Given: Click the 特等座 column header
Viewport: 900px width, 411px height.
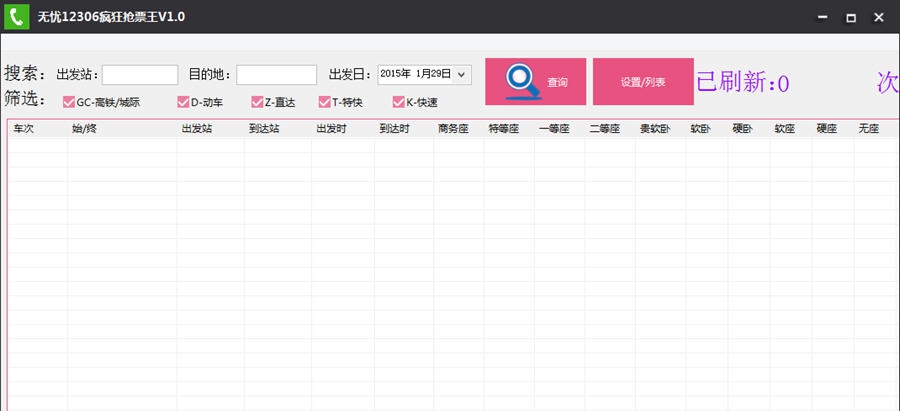Looking at the screenshot, I should [504, 129].
